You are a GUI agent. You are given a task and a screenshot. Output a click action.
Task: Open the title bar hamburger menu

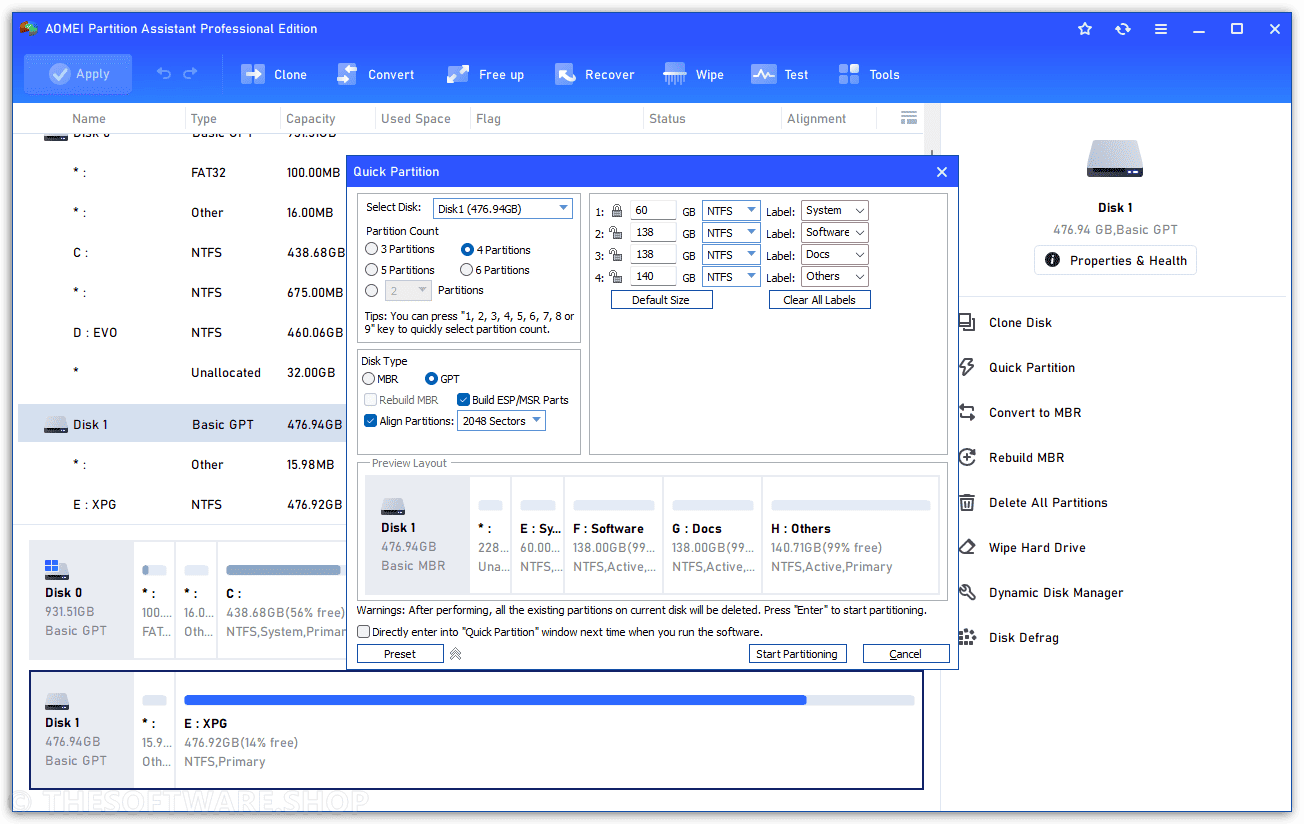(x=1161, y=29)
